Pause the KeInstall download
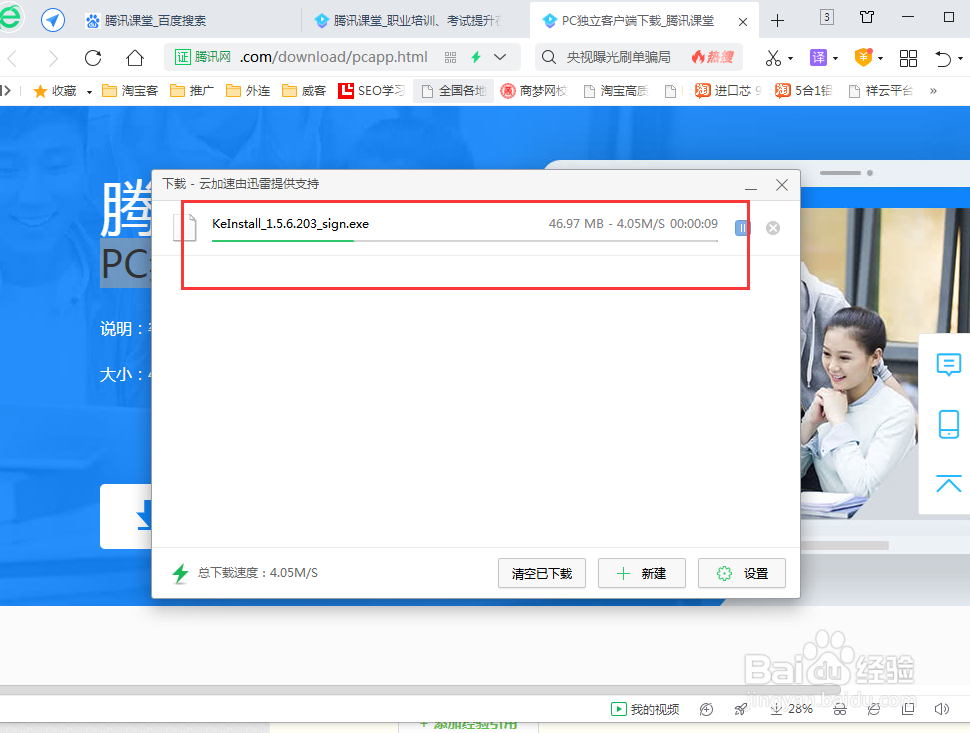 pyautogui.click(x=742, y=228)
